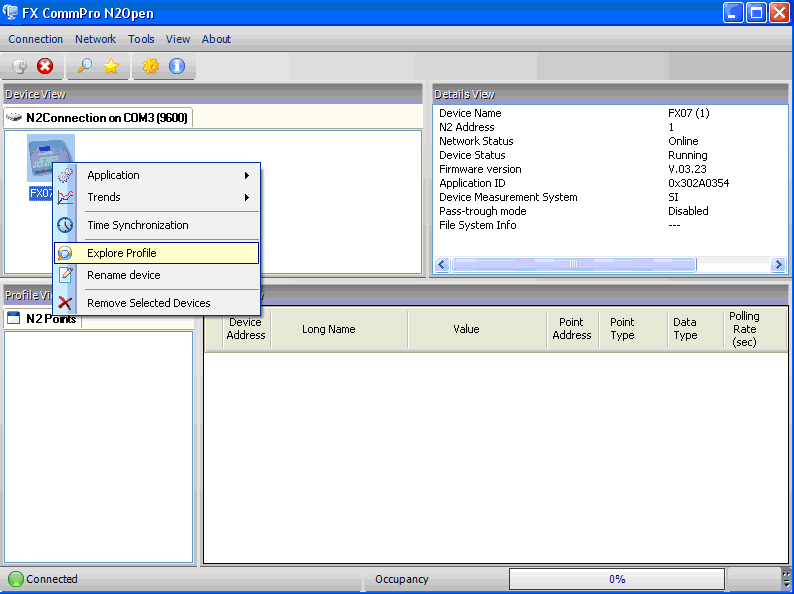Select Remove Selected Devices menu entry
This screenshot has width=794, height=594.
coord(157,303)
